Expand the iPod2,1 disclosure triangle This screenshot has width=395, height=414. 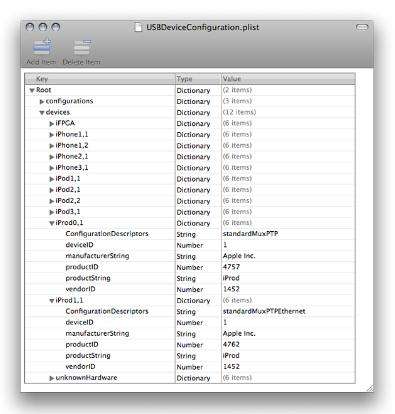[x=52, y=190]
